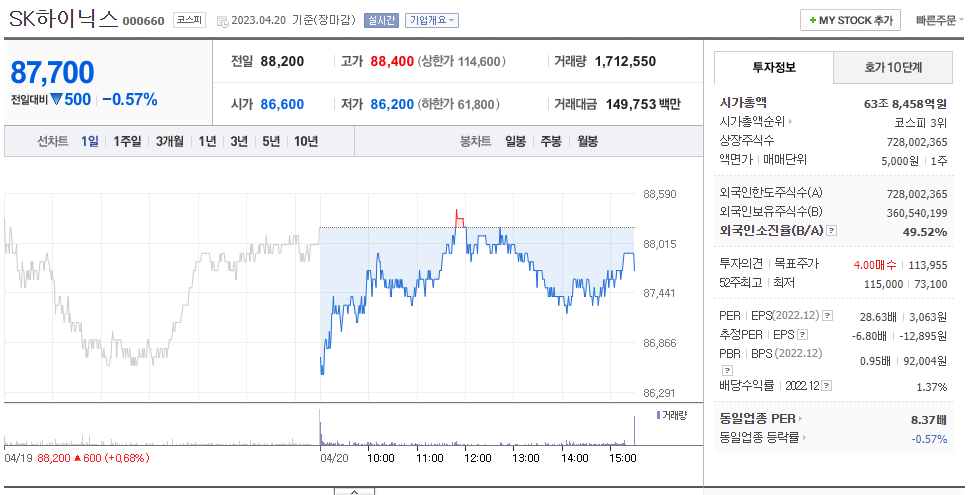Select the 1주일 line chart period
Image resolution: width=973 pixels, height=495 pixels.
click(127, 141)
